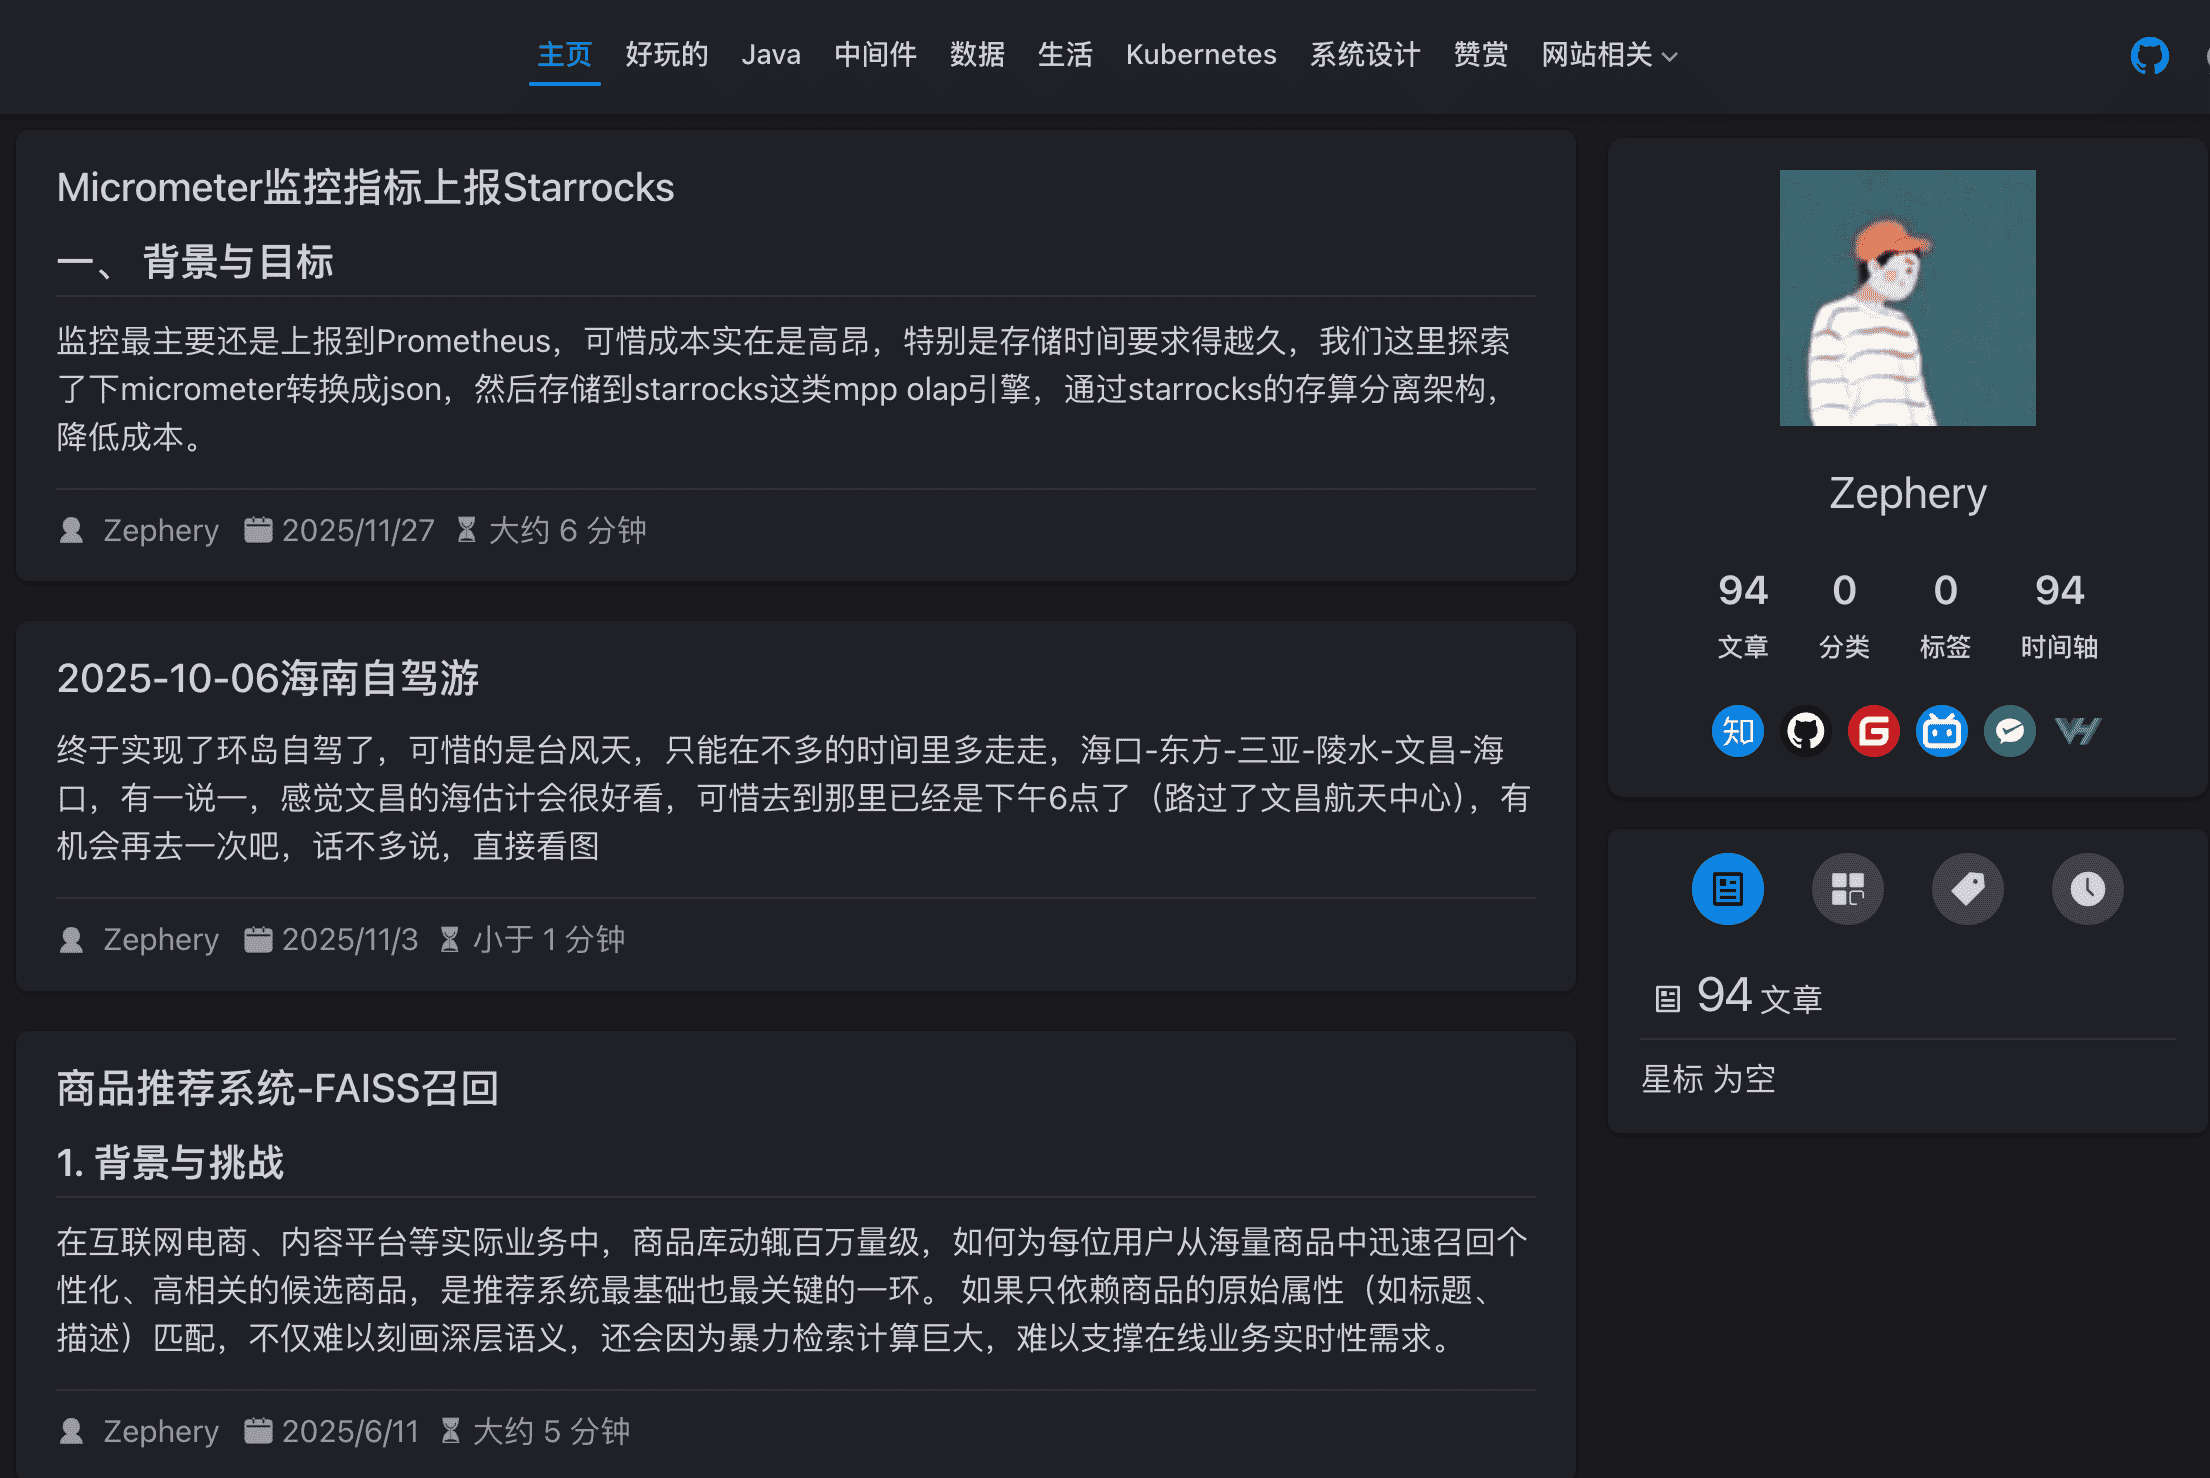
Task: Expand the 网站相关 dropdown menu
Action: pos(1609,55)
